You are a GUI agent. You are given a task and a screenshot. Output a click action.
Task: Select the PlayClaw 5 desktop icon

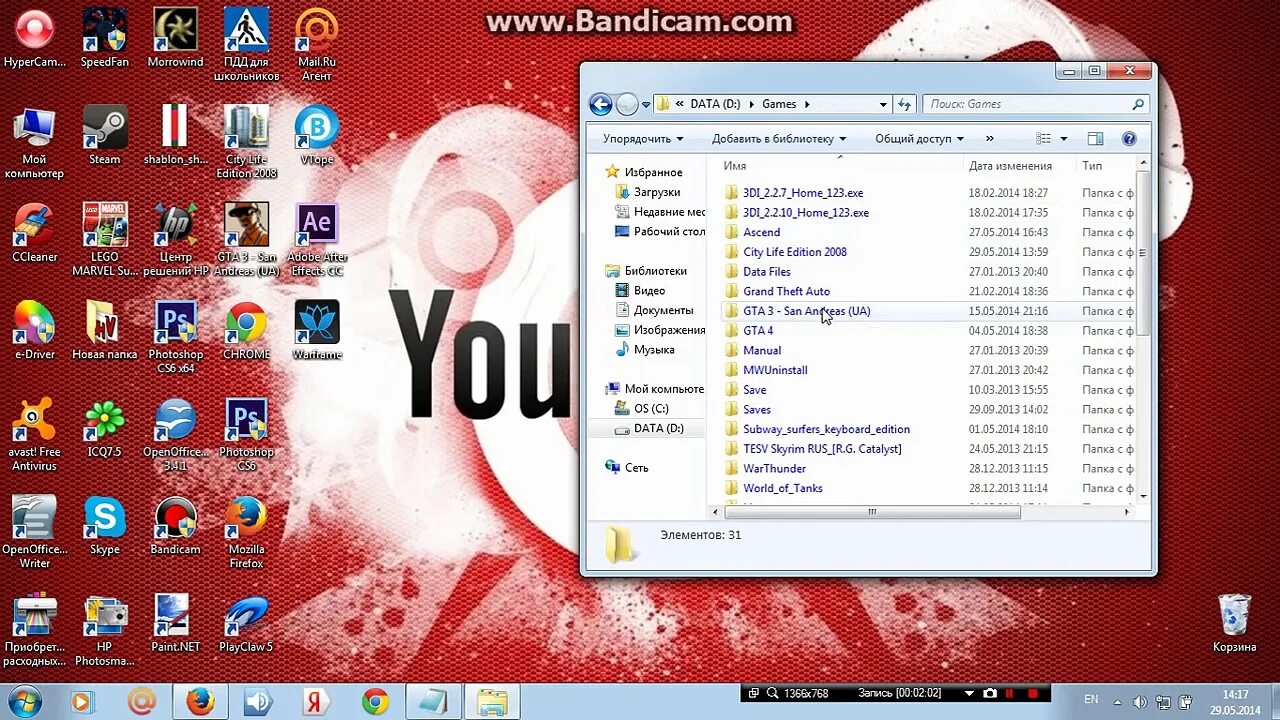tap(246, 622)
